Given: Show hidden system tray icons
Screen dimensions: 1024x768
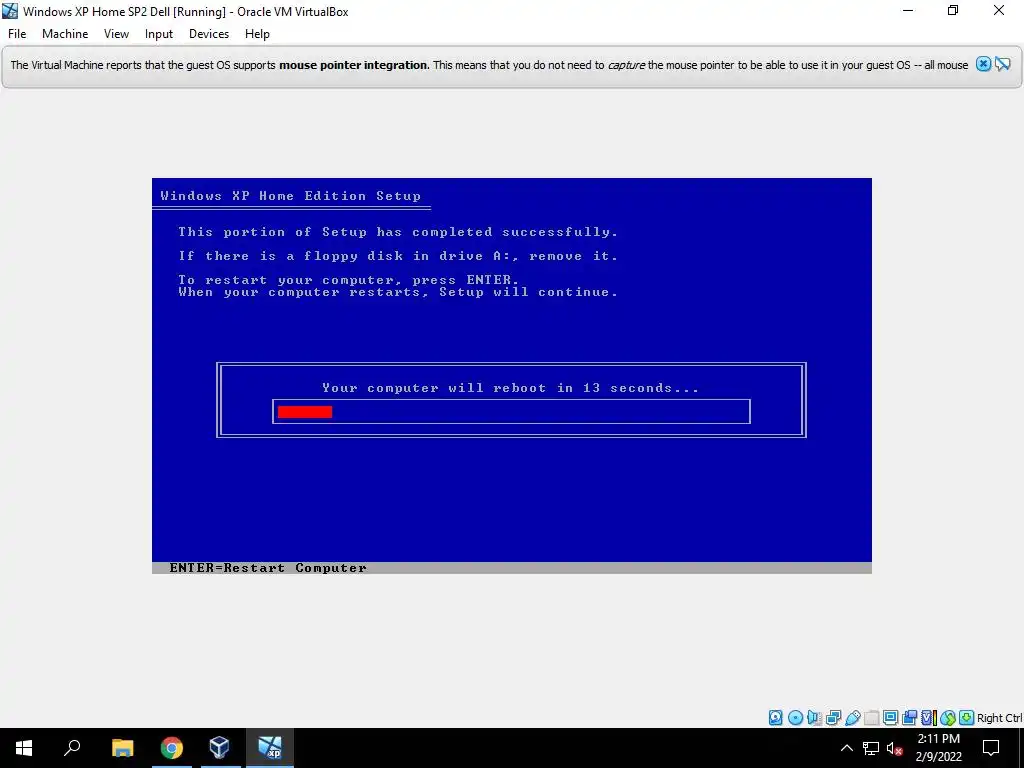Looking at the screenshot, I should (x=846, y=748).
